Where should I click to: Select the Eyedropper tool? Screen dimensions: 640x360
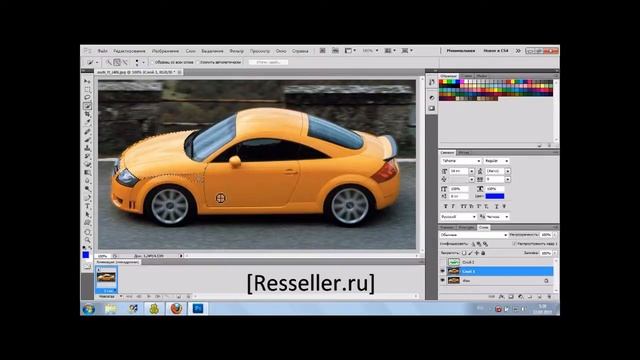[x=87, y=122]
